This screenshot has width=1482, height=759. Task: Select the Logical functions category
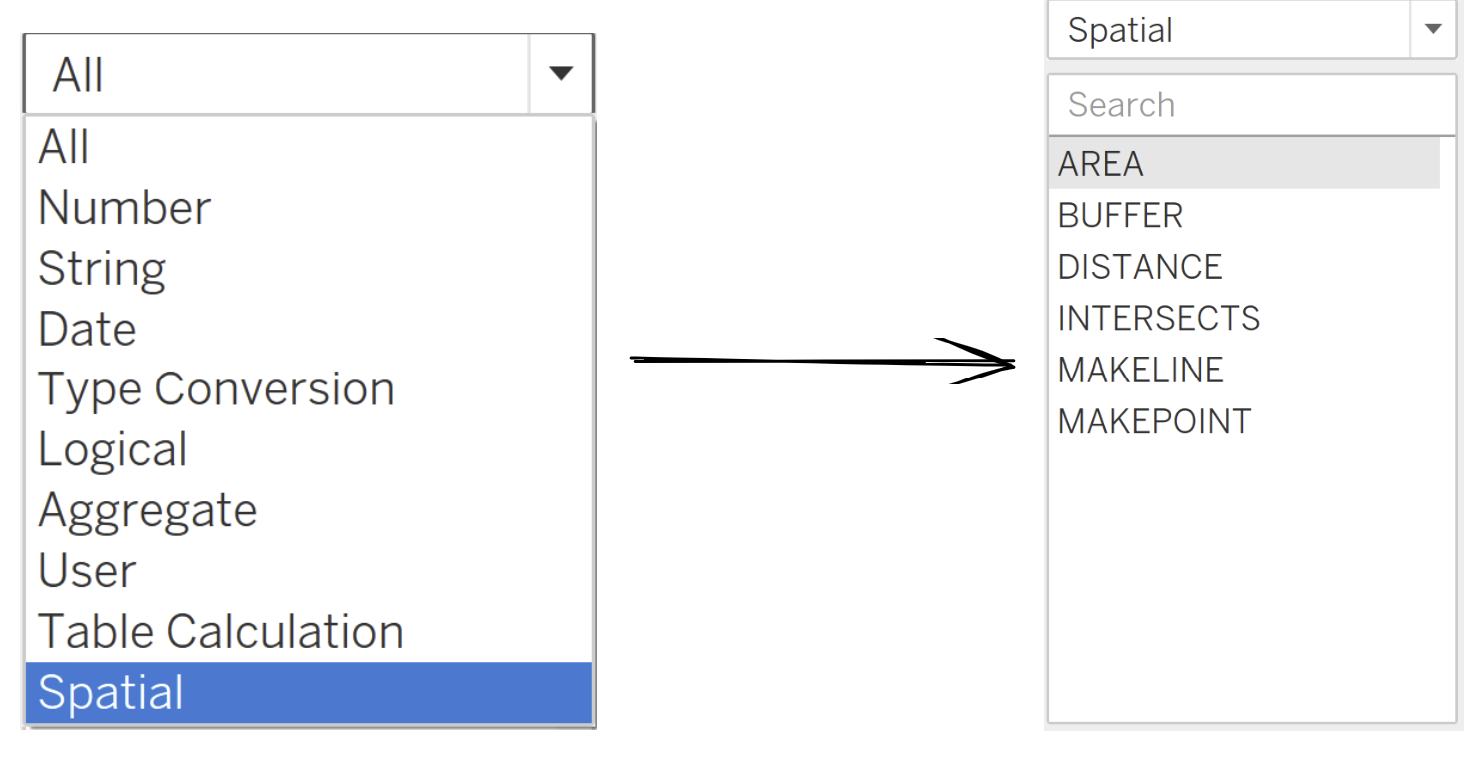tap(112, 450)
